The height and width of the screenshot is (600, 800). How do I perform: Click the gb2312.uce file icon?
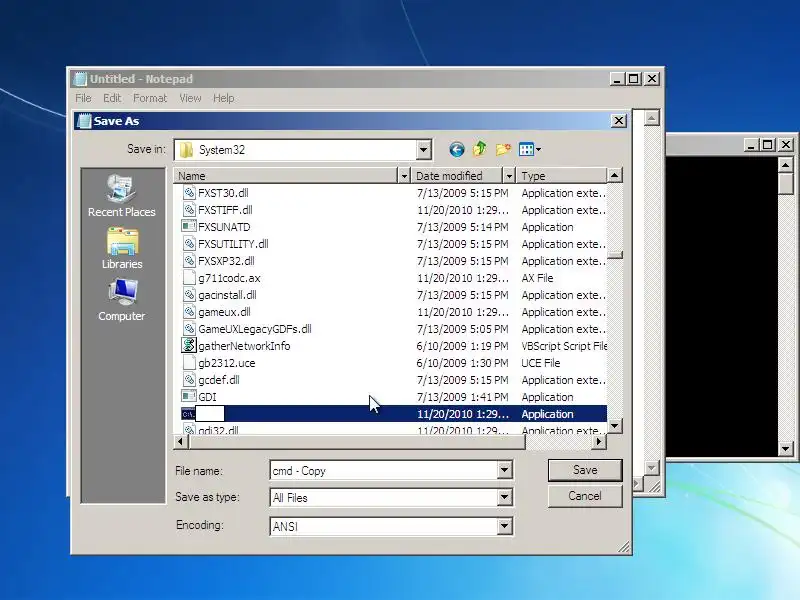click(x=189, y=363)
